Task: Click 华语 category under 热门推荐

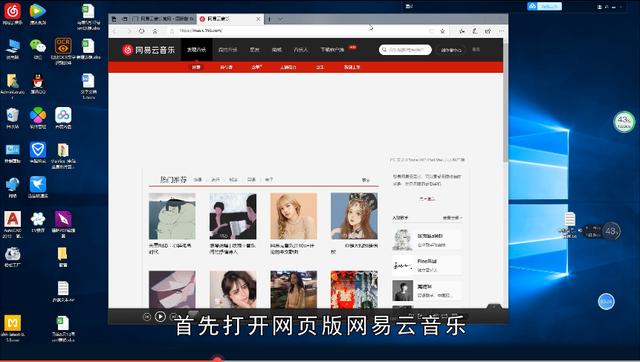Action: 198,180
